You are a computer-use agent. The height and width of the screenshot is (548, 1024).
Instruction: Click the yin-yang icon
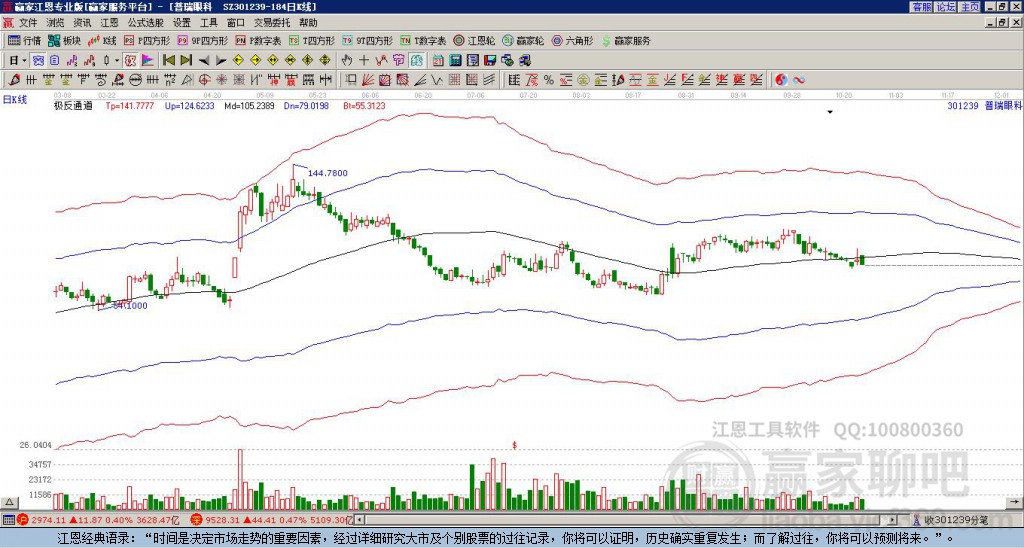click(x=781, y=80)
